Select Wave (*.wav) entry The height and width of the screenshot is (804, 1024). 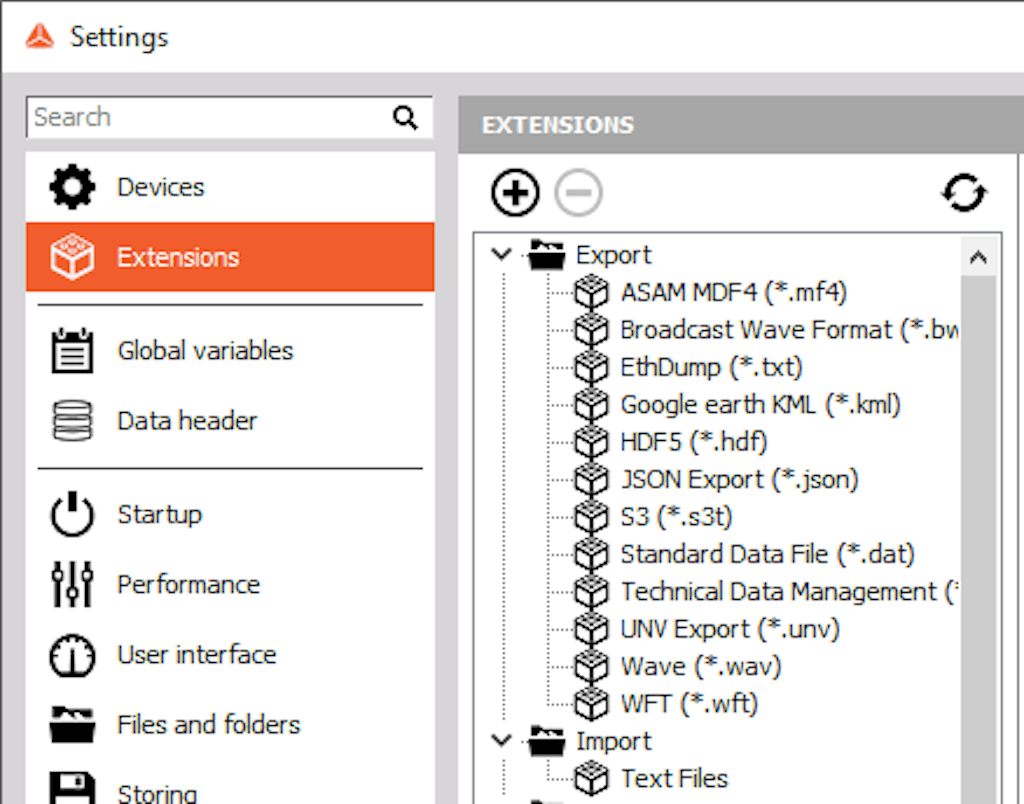[701, 667]
